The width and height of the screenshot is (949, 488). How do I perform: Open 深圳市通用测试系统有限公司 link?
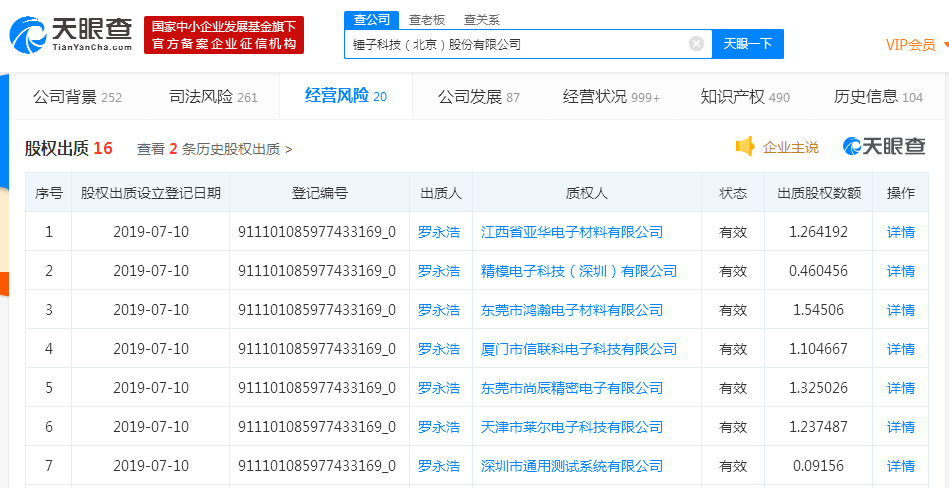572,466
